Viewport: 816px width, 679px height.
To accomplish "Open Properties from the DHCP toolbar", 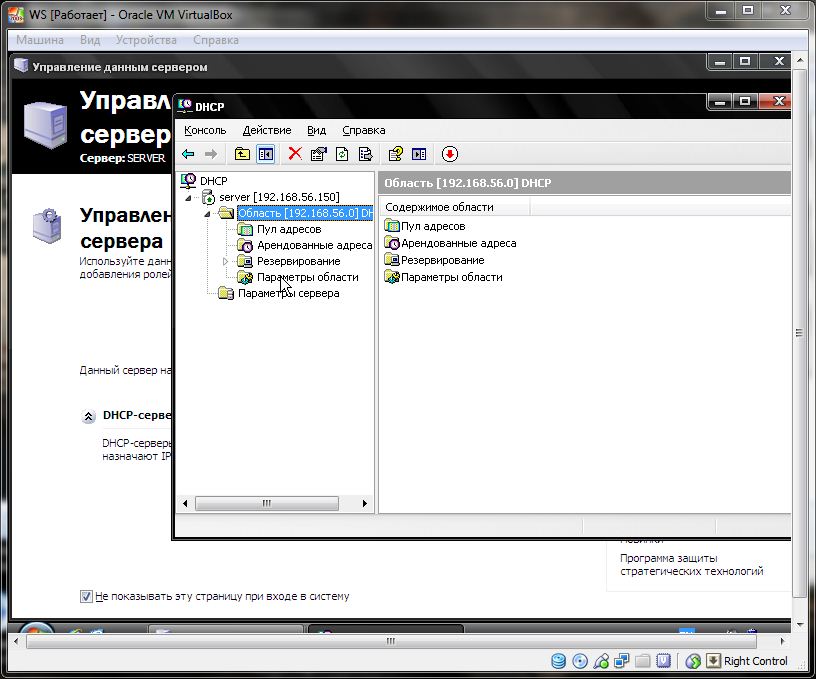I will (x=318, y=154).
